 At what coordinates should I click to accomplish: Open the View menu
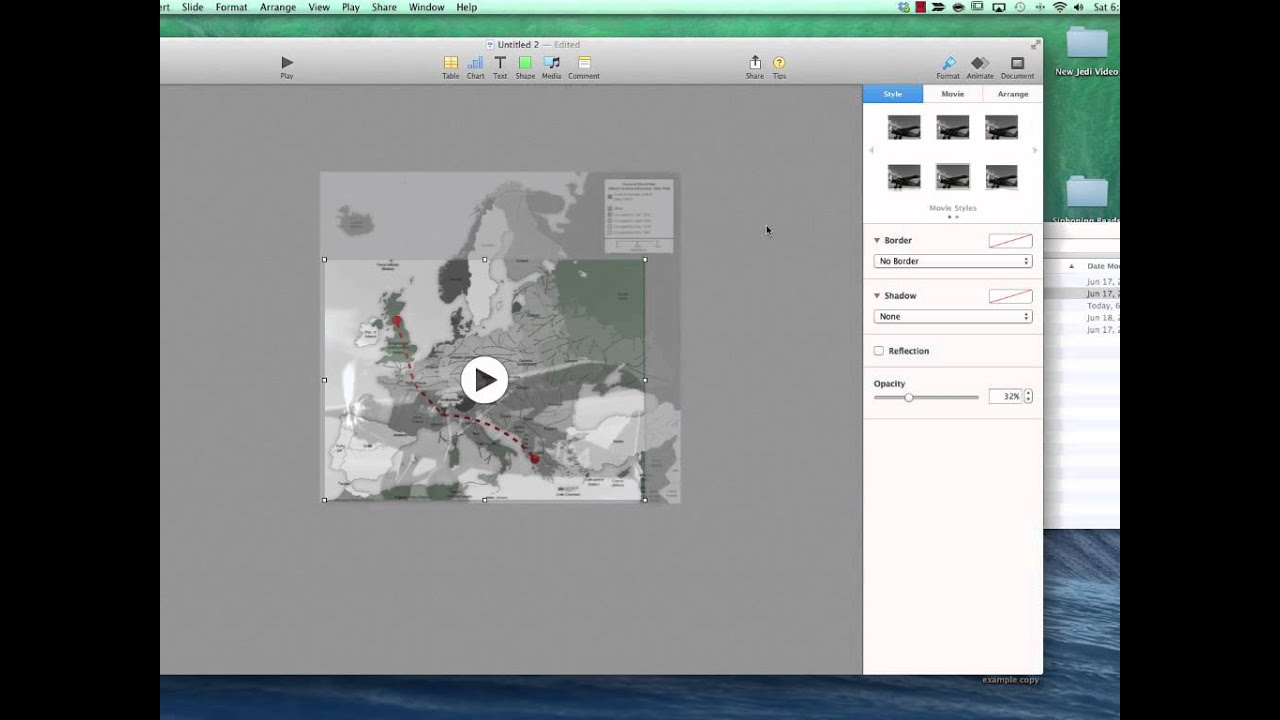[x=319, y=7]
